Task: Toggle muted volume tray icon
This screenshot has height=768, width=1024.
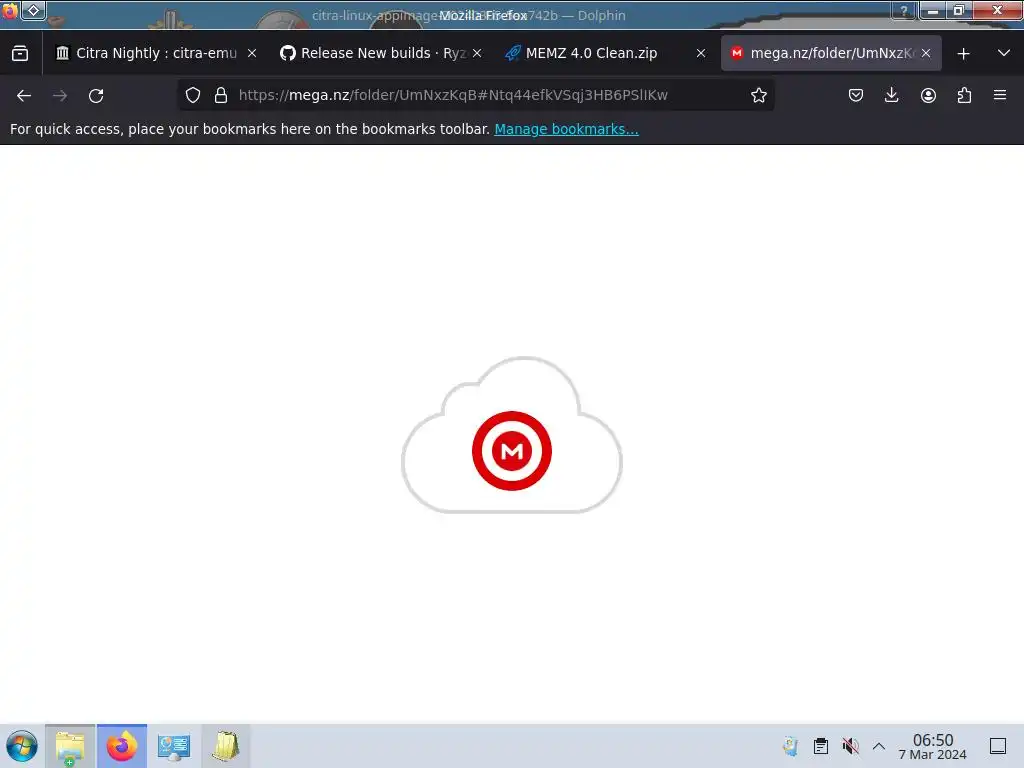Action: [850, 746]
